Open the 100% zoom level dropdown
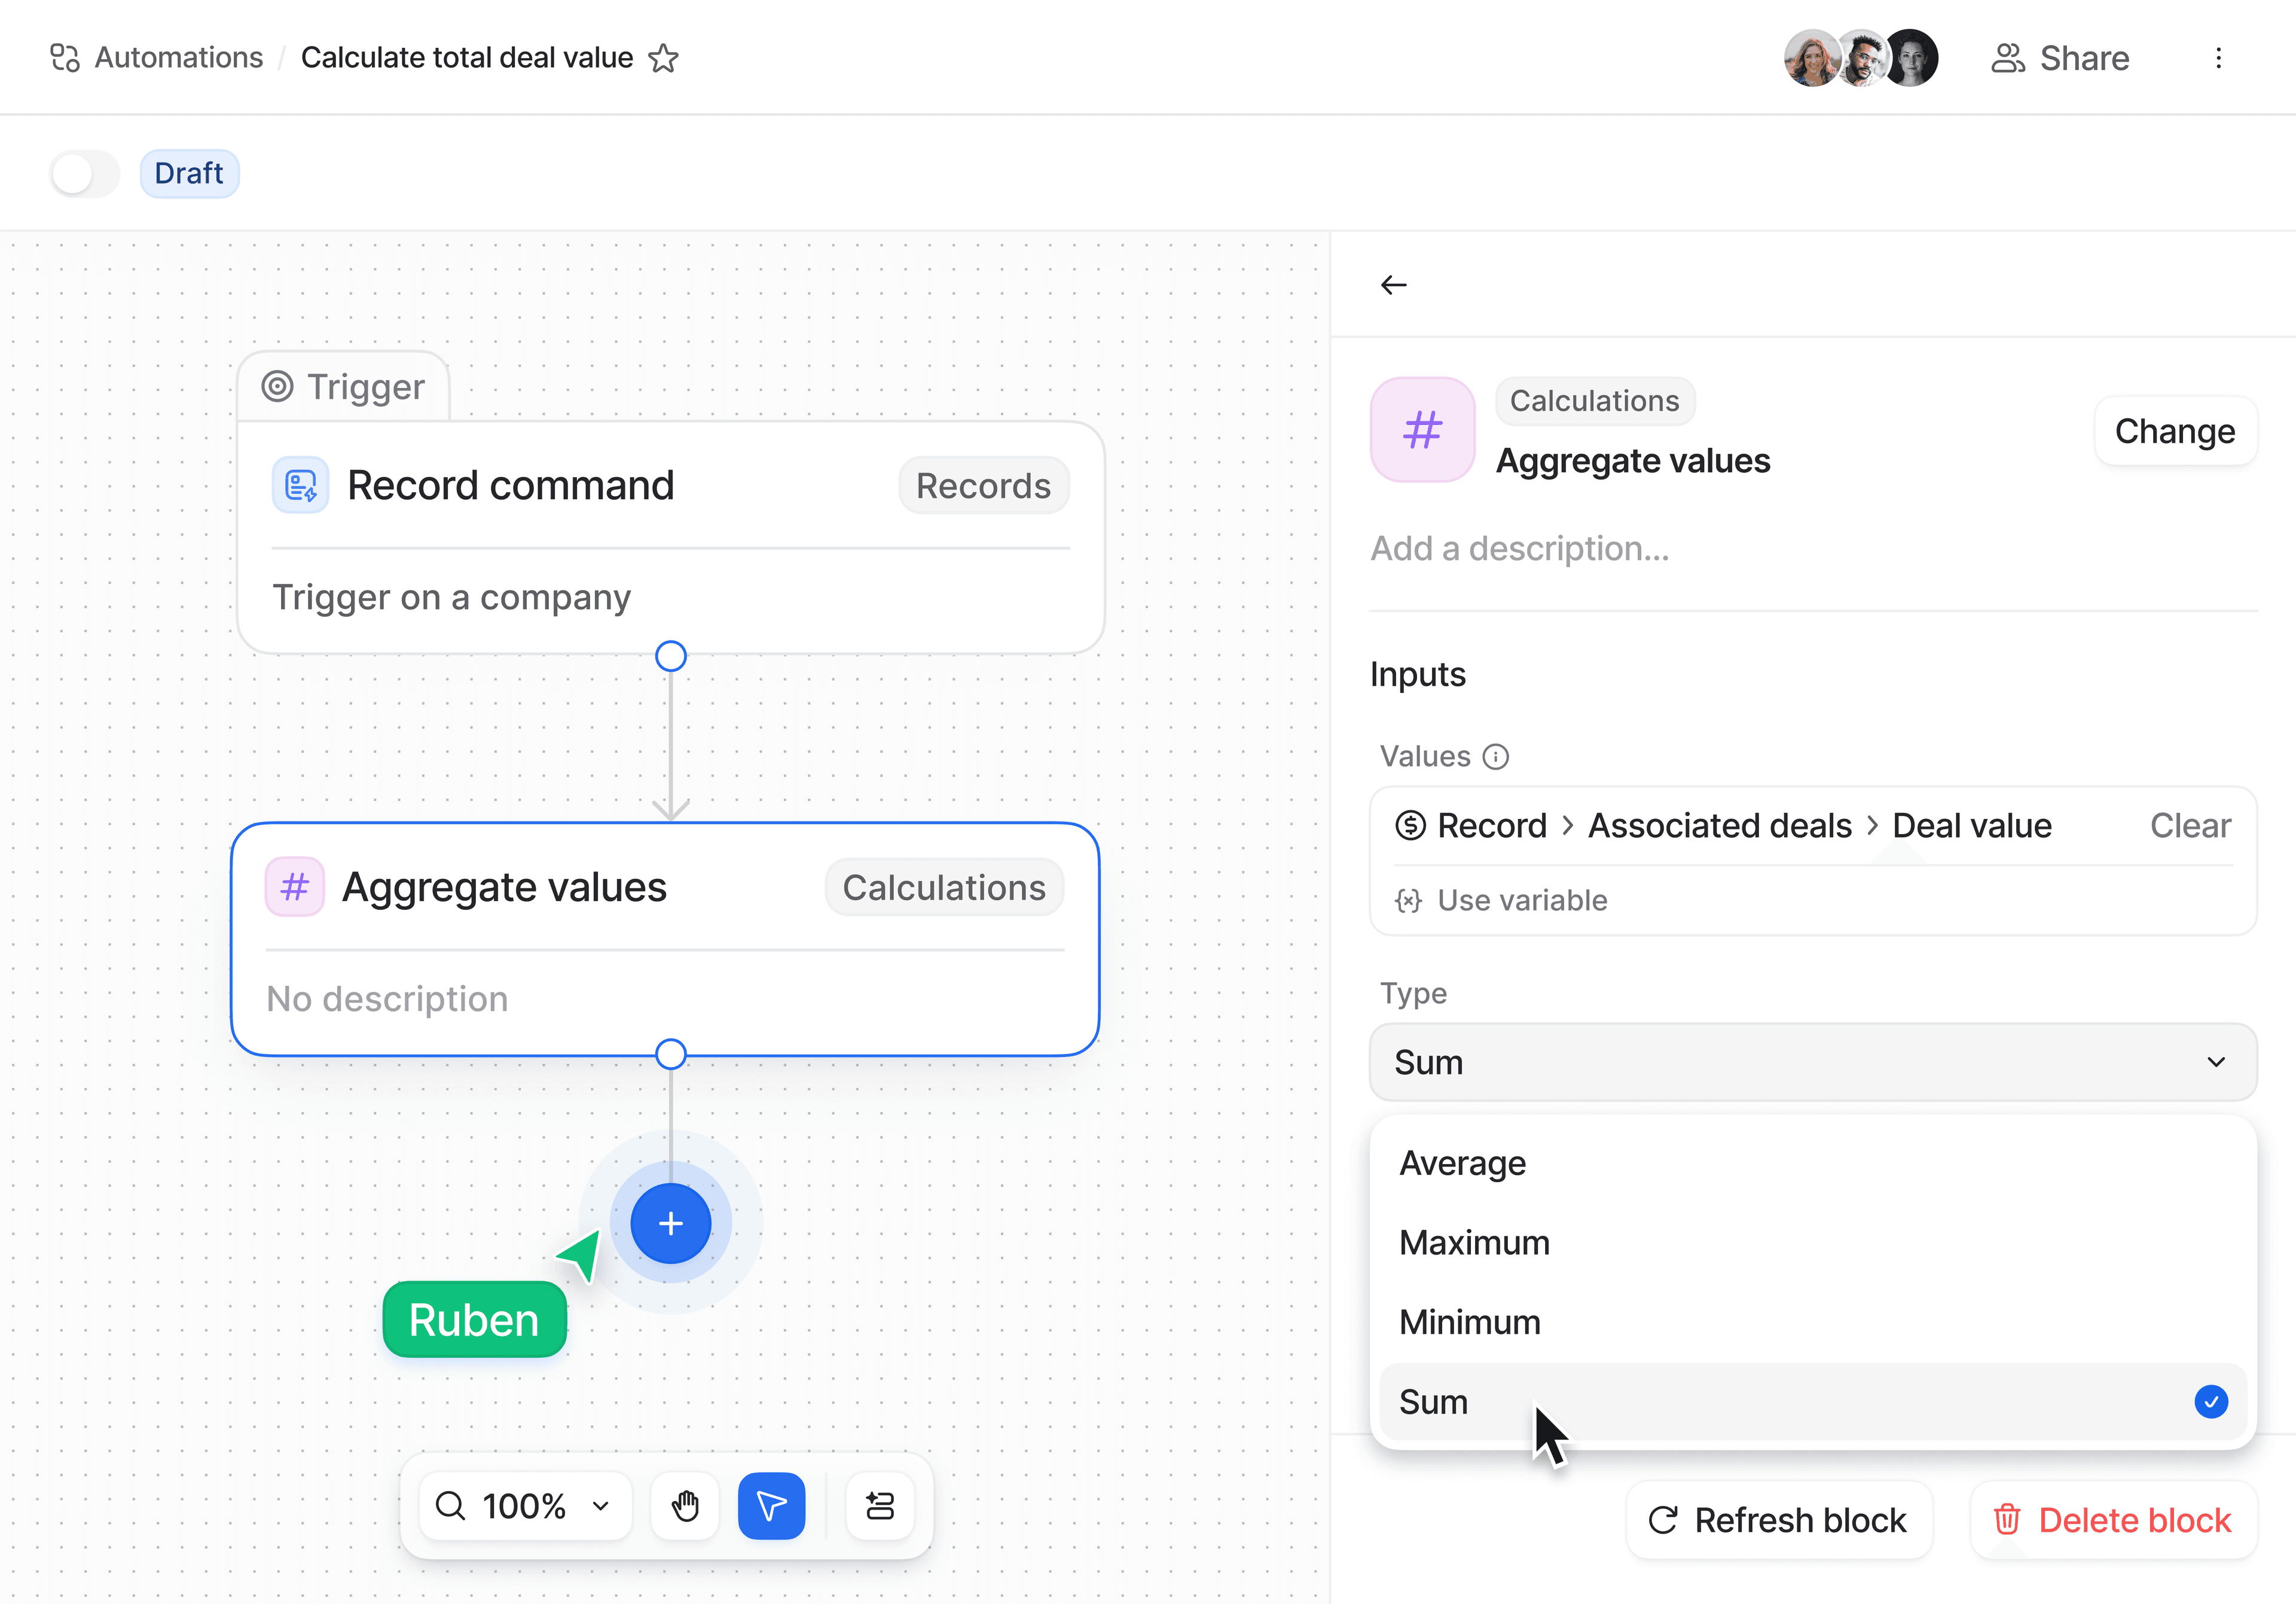The image size is (2296, 1604). click(525, 1505)
